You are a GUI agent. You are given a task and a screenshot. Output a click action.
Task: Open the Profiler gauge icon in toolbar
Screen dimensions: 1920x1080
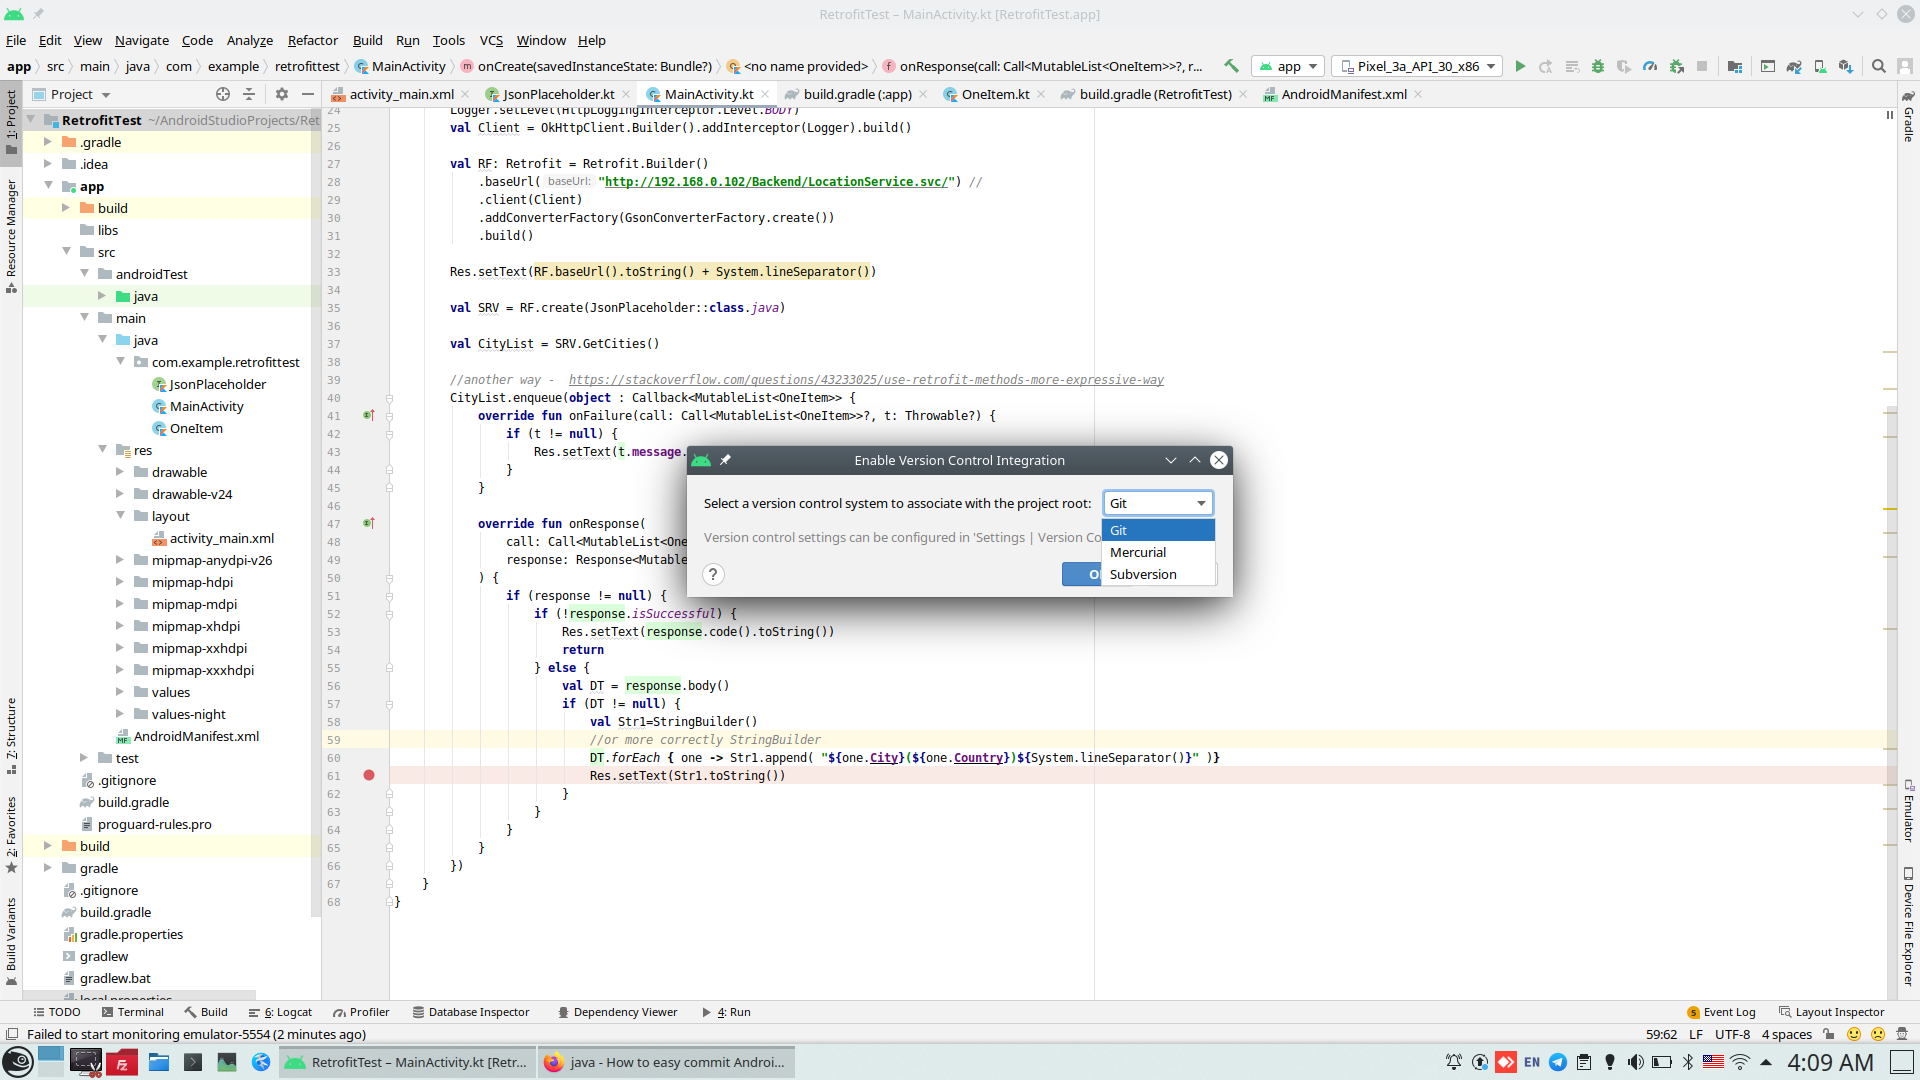tap(1650, 66)
